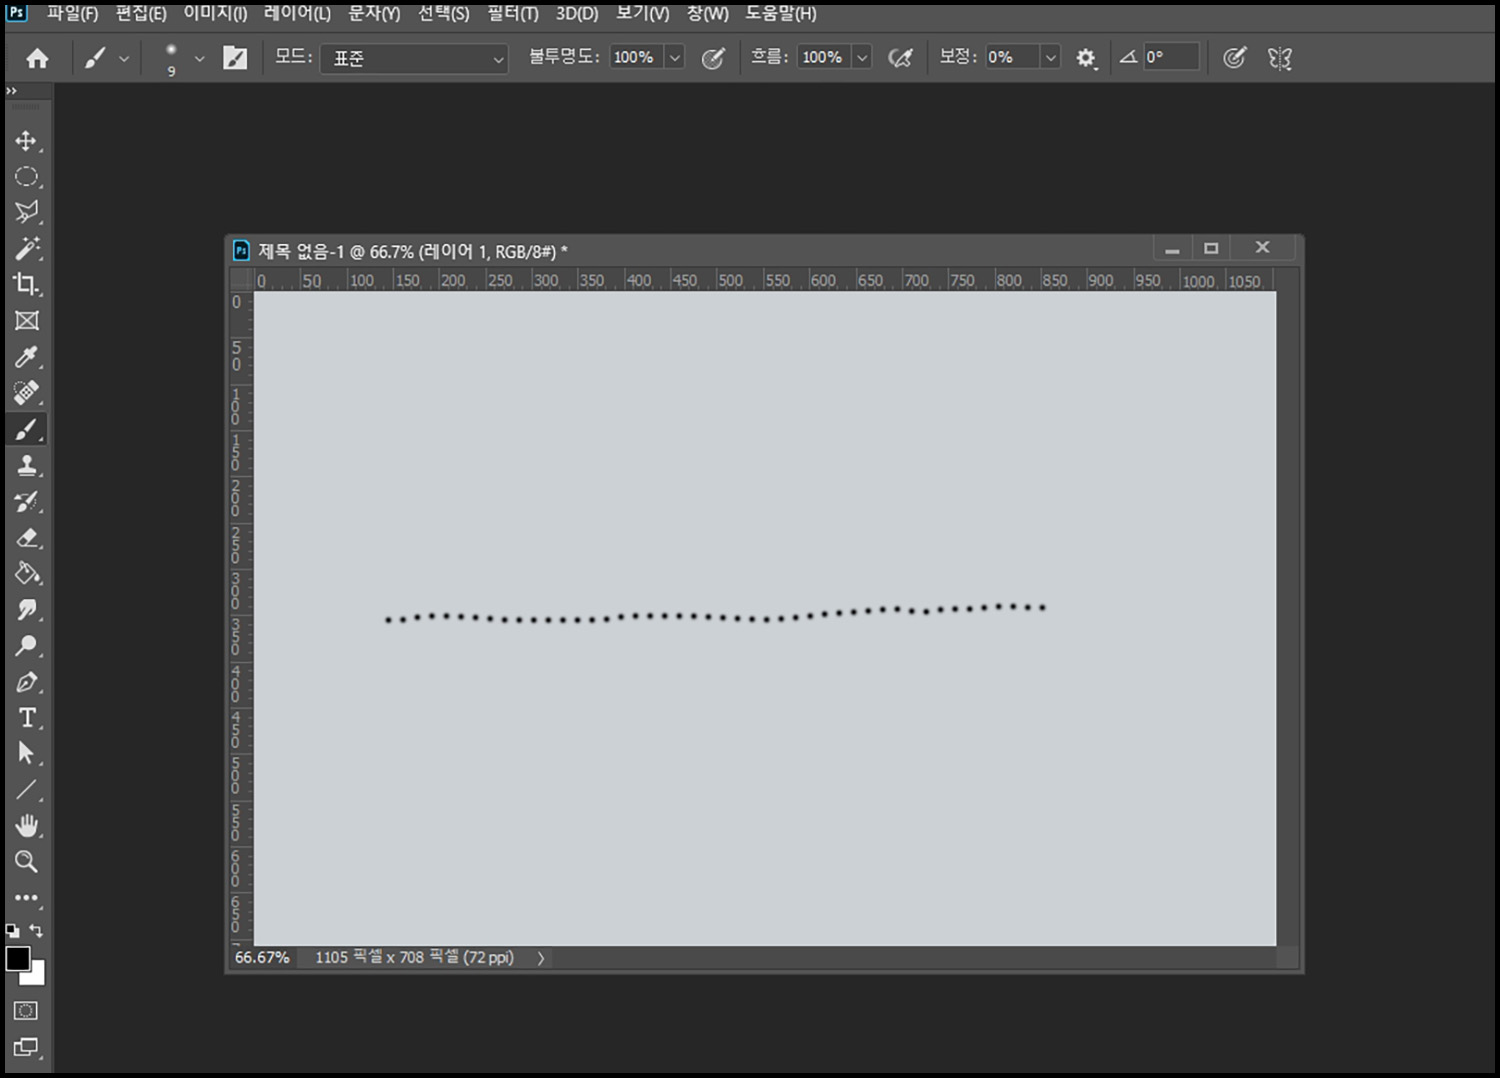Set the black foreground color swatch
This screenshot has height=1078, width=1500.
click(17, 958)
